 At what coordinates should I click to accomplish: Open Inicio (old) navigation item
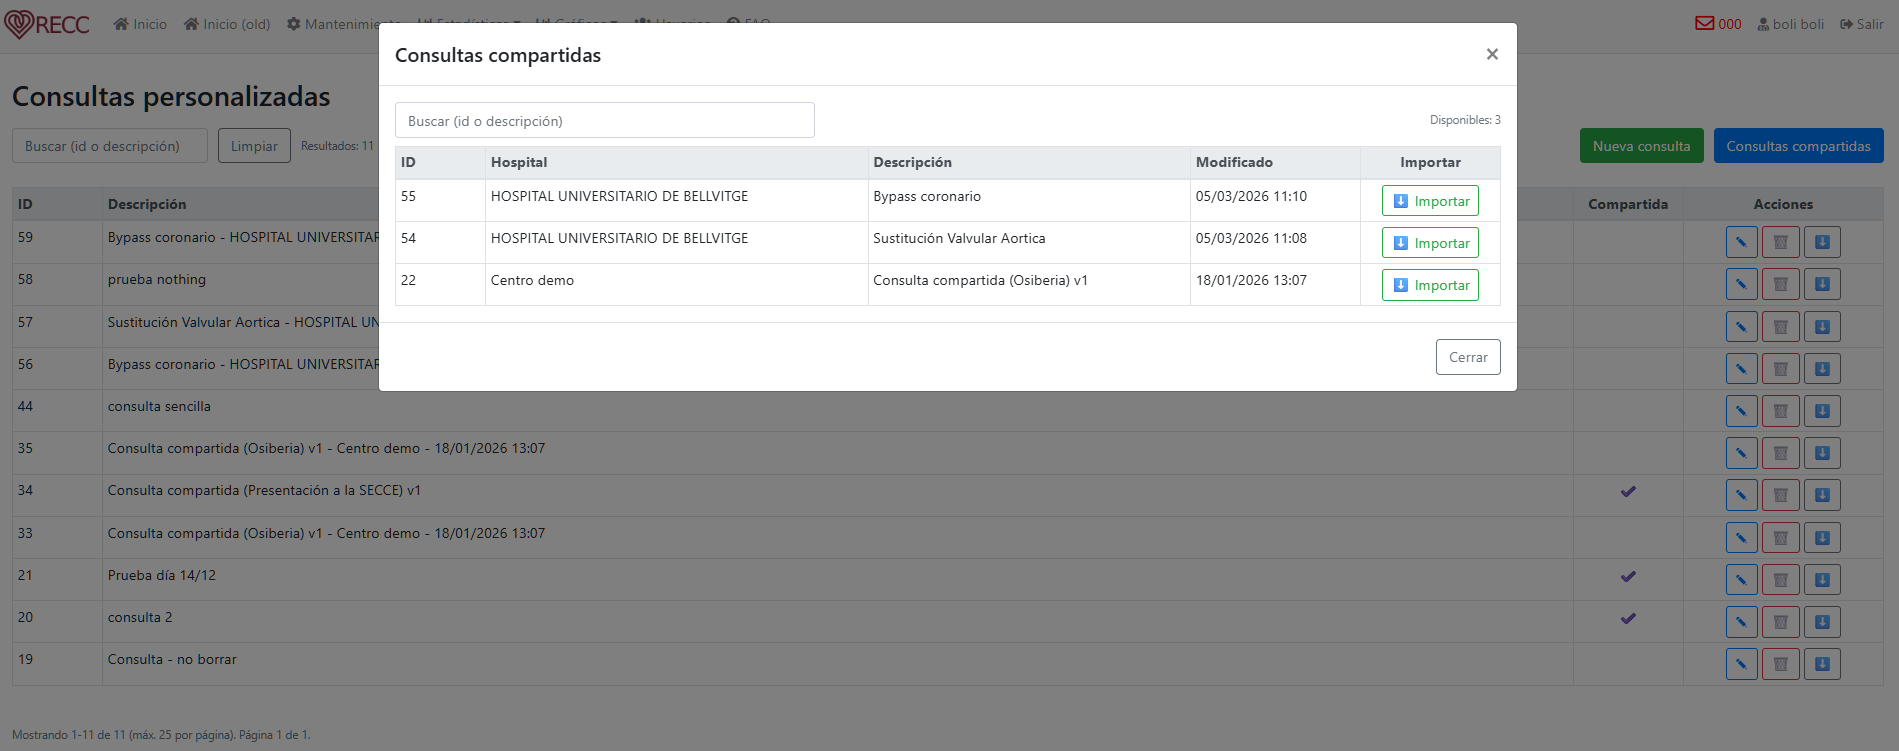pyautogui.click(x=227, y=24)
